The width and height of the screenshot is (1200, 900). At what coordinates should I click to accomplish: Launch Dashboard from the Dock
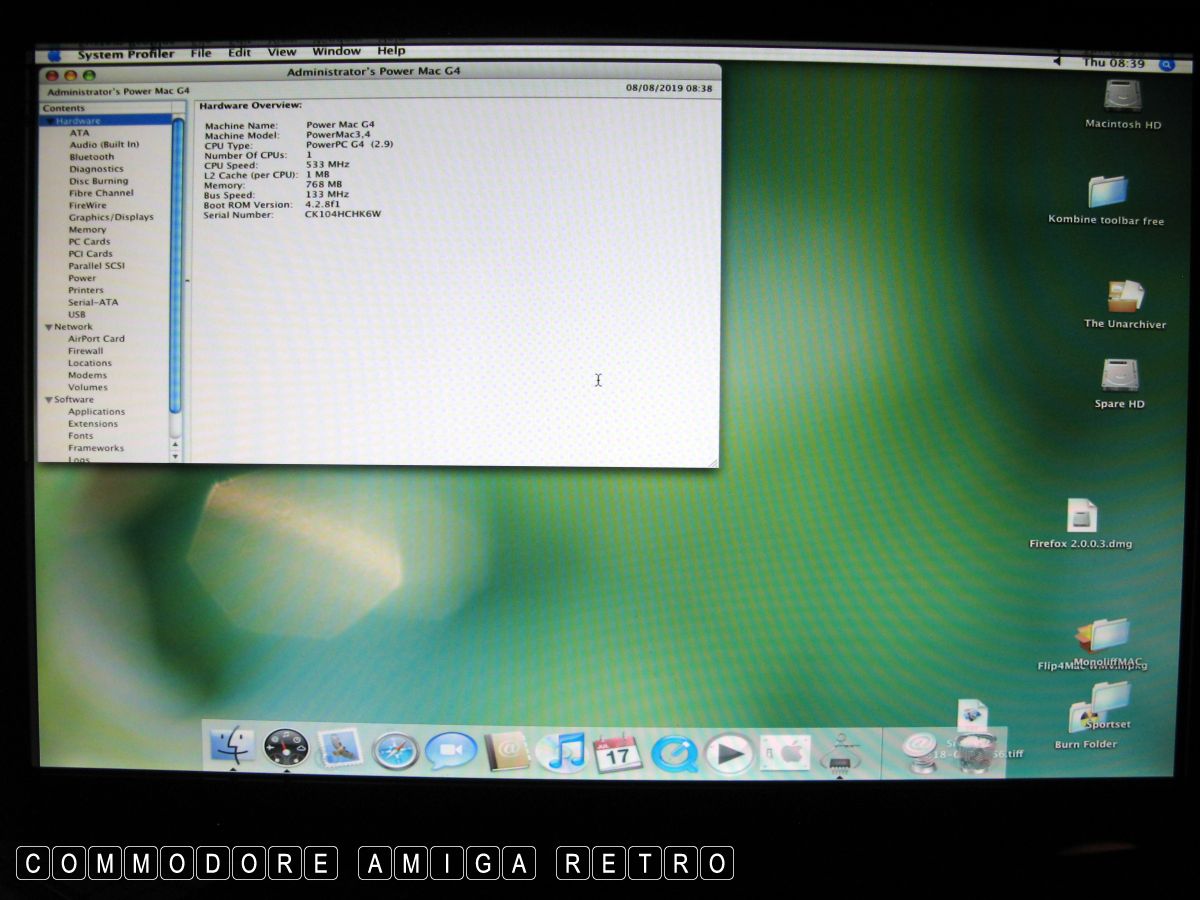tap(285, 747)
